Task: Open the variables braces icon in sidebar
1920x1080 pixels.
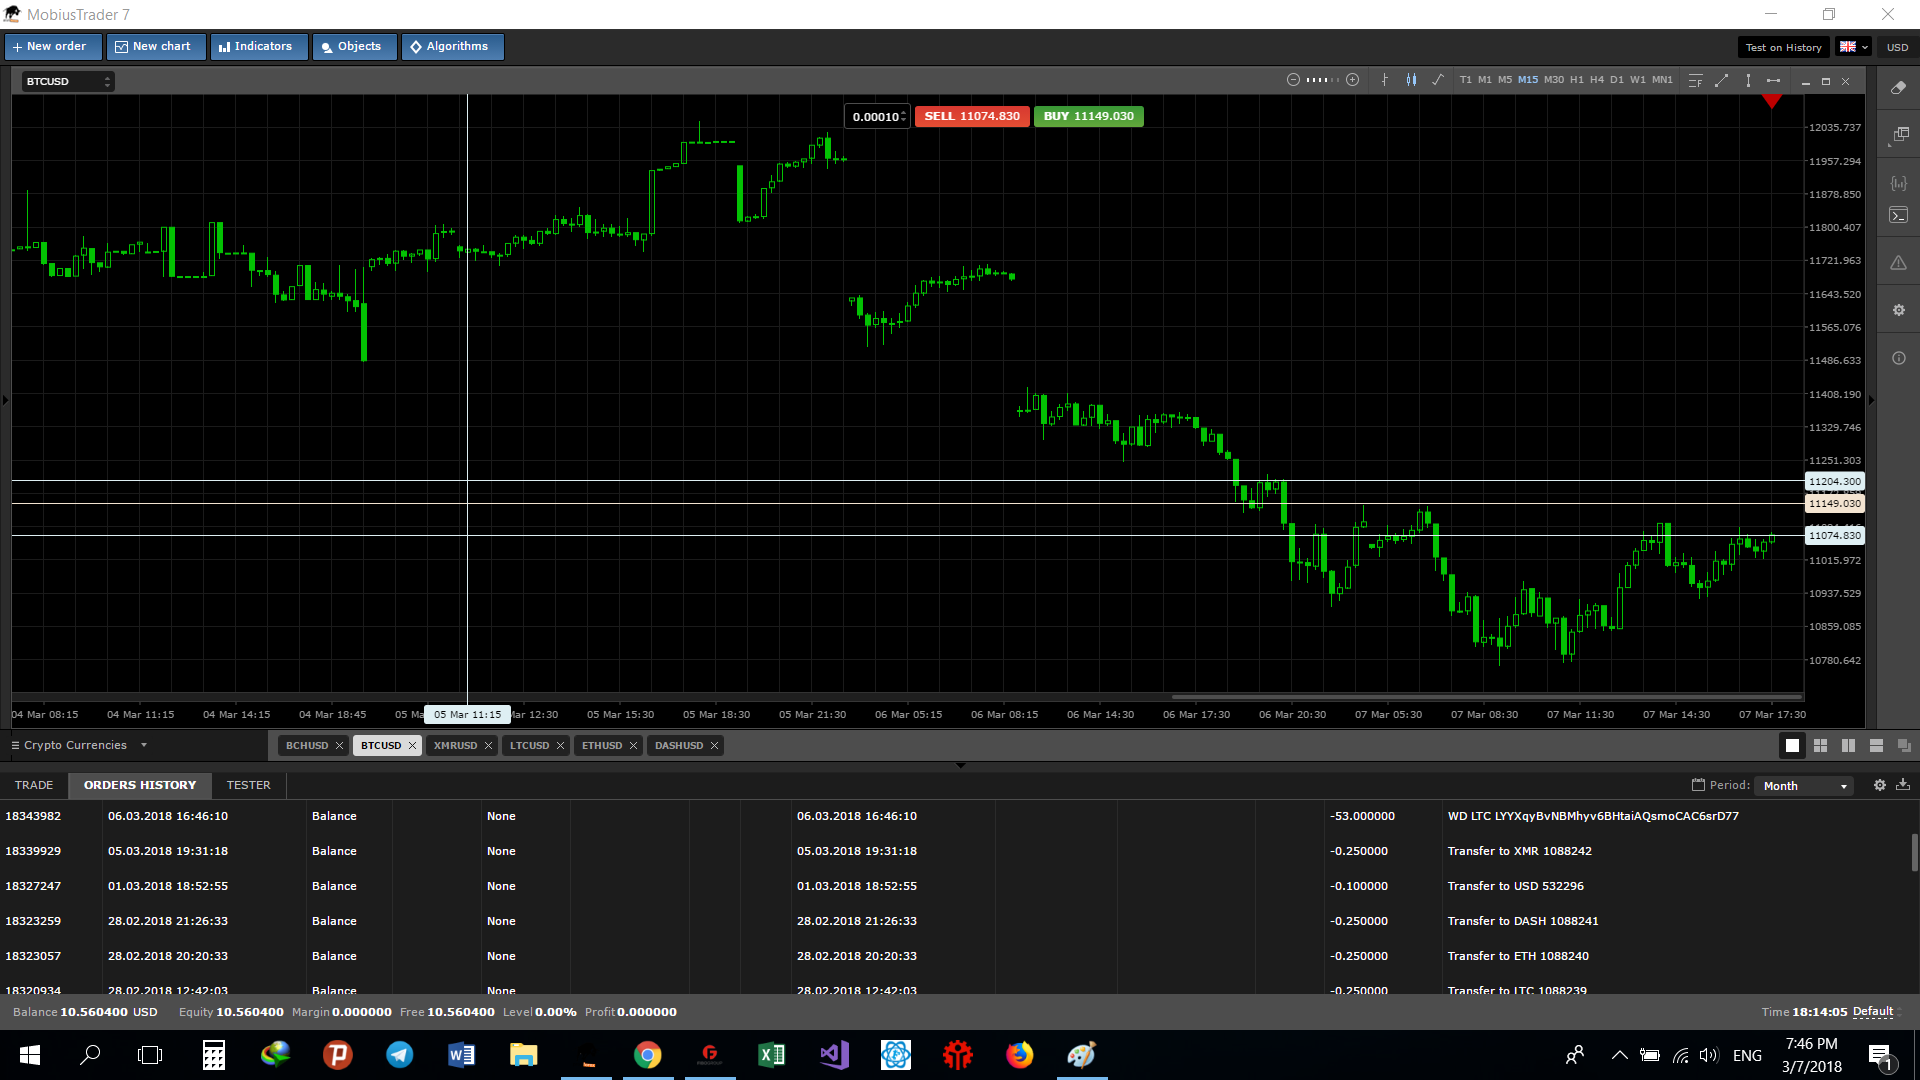Action: [1898, 183]
